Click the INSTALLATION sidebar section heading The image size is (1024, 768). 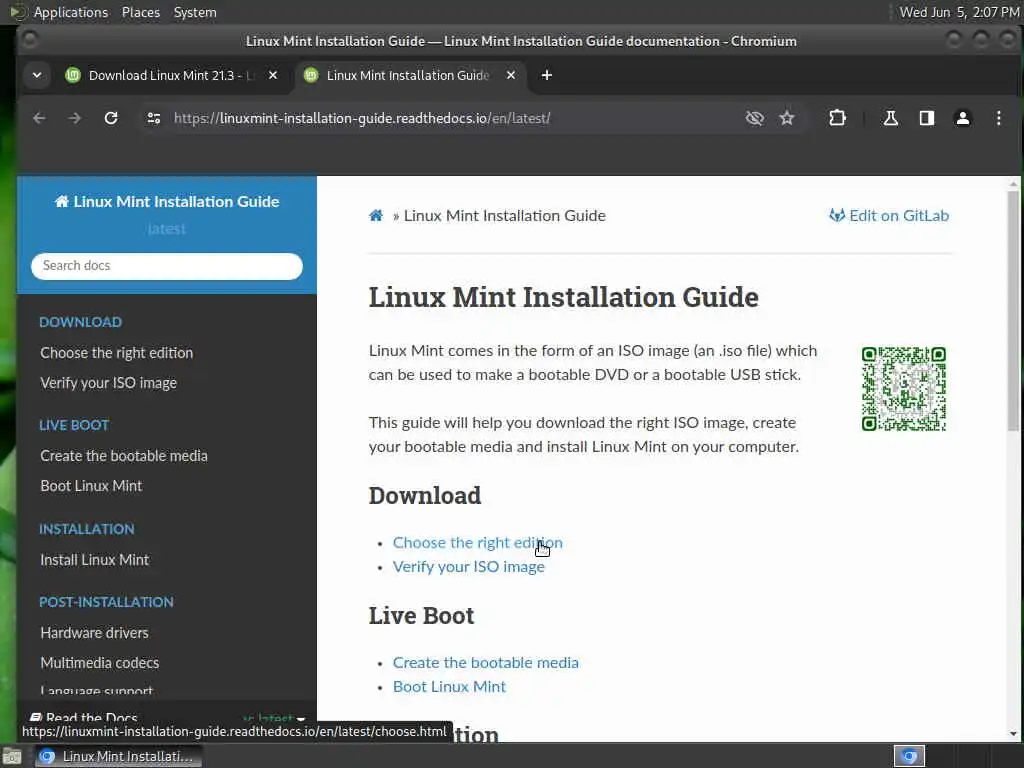coord(86,529)
